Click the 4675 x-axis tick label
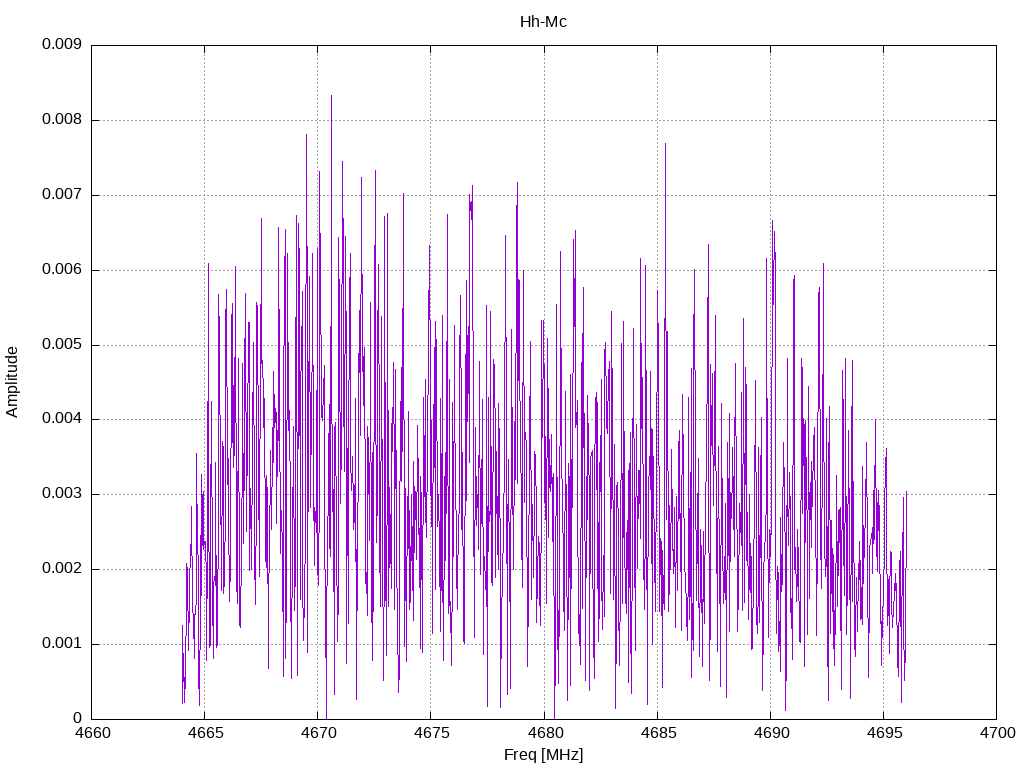This screenshot has height=768, width=1024. [432, 733]
